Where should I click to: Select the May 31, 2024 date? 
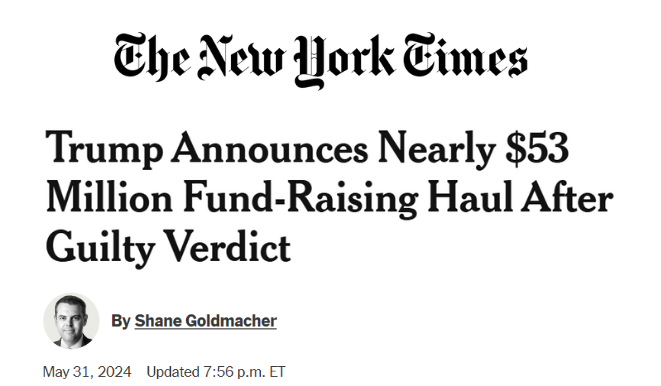coord(87,372)
